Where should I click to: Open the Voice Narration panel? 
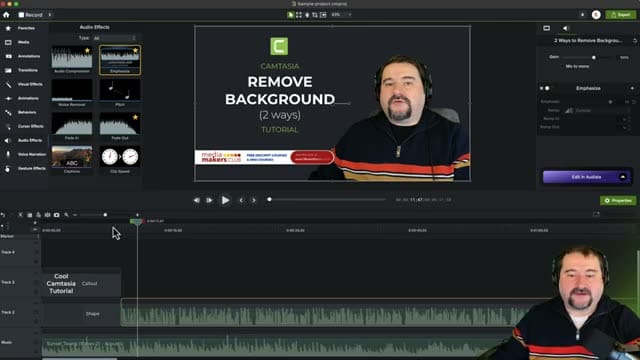(x=24, y=154)
